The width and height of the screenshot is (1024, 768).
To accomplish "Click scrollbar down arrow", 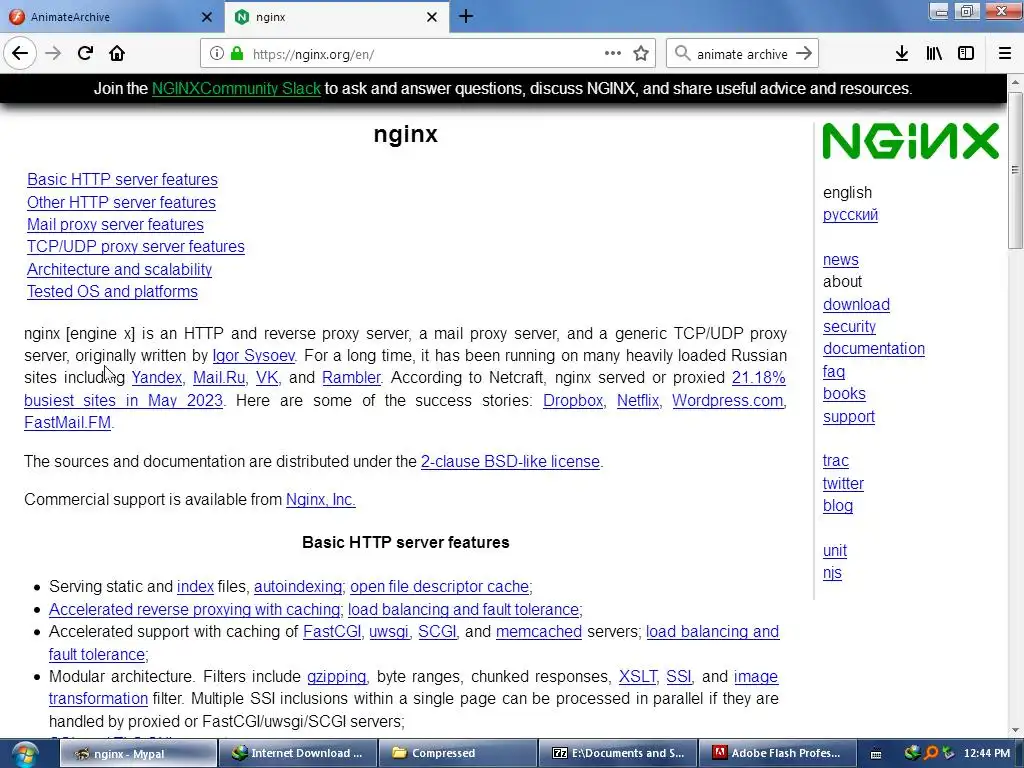I will tap(1015, 730).
